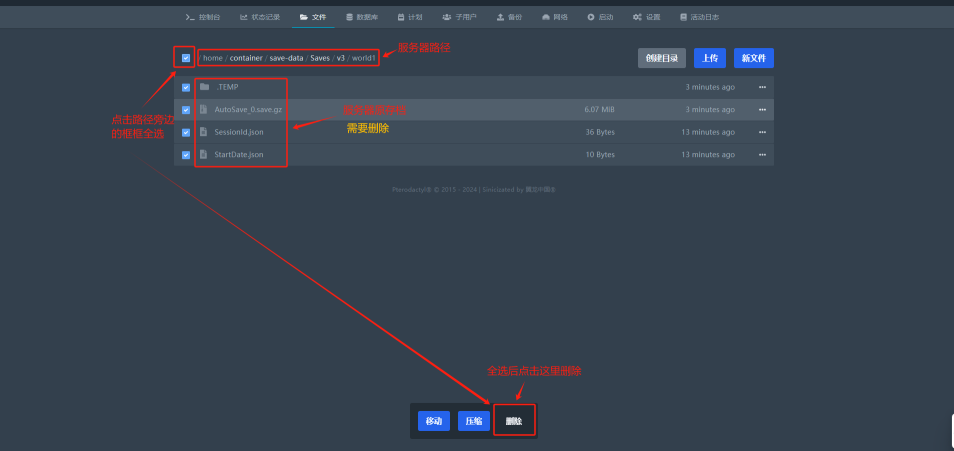This screenshot has height=451, width=954.
Task: Uncheck the .TEMP folder checkbox
Action: 186,88
